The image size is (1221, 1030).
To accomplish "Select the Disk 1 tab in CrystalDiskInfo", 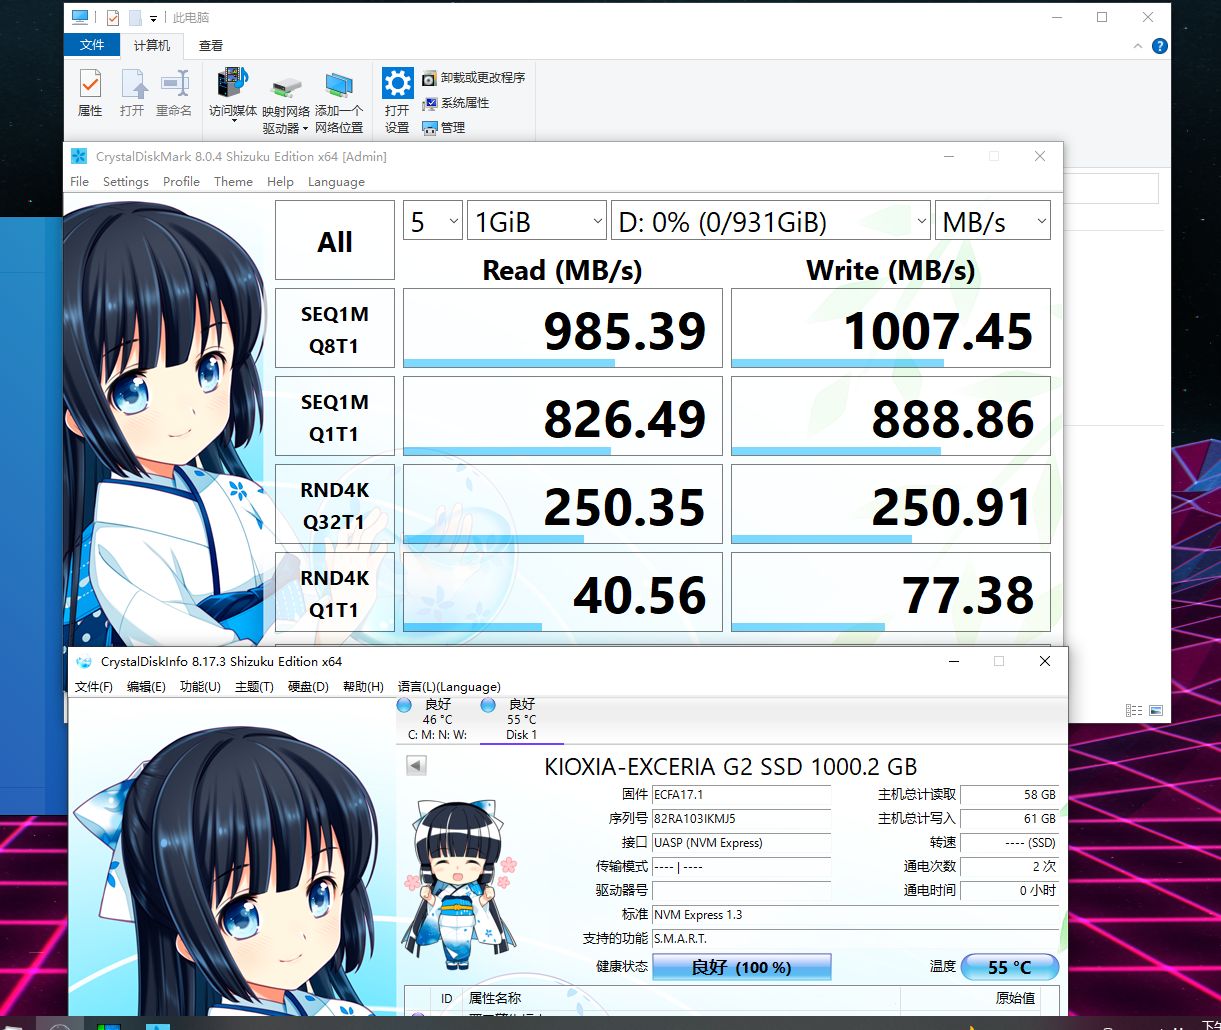I will tap(521, 720).
